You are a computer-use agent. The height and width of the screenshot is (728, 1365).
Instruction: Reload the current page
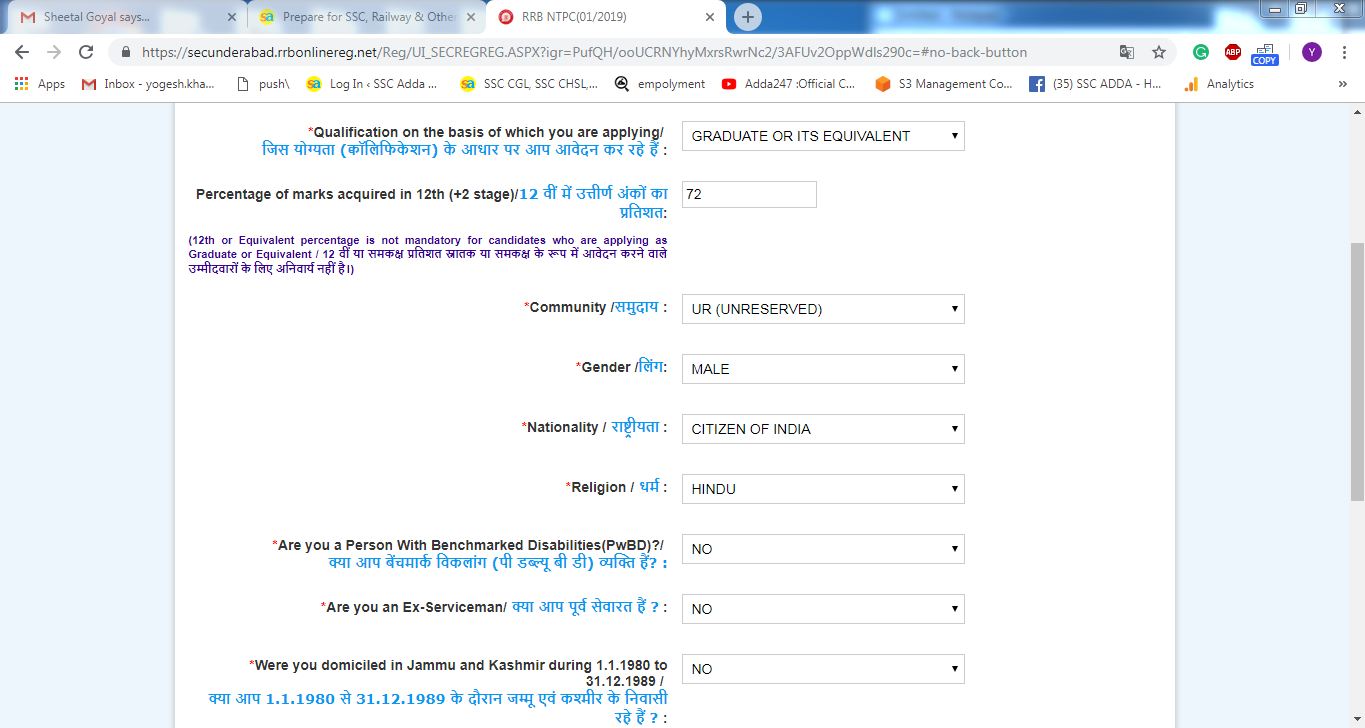tap(86, 52)
